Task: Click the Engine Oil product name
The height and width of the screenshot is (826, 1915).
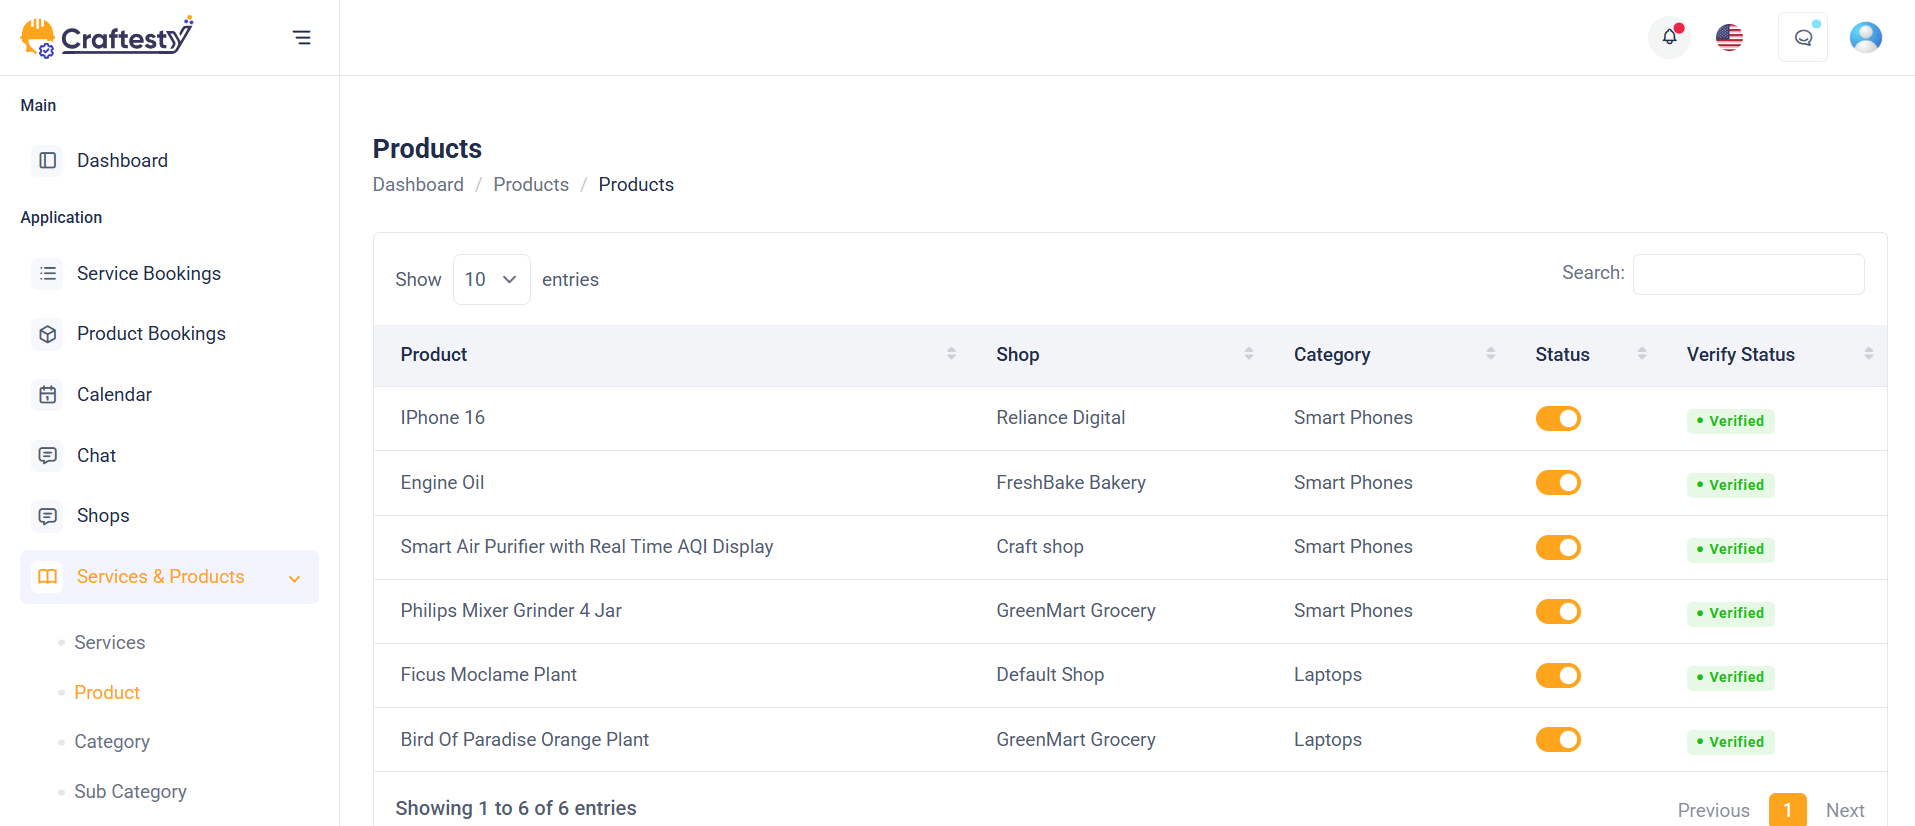Action: pos(442,483)
